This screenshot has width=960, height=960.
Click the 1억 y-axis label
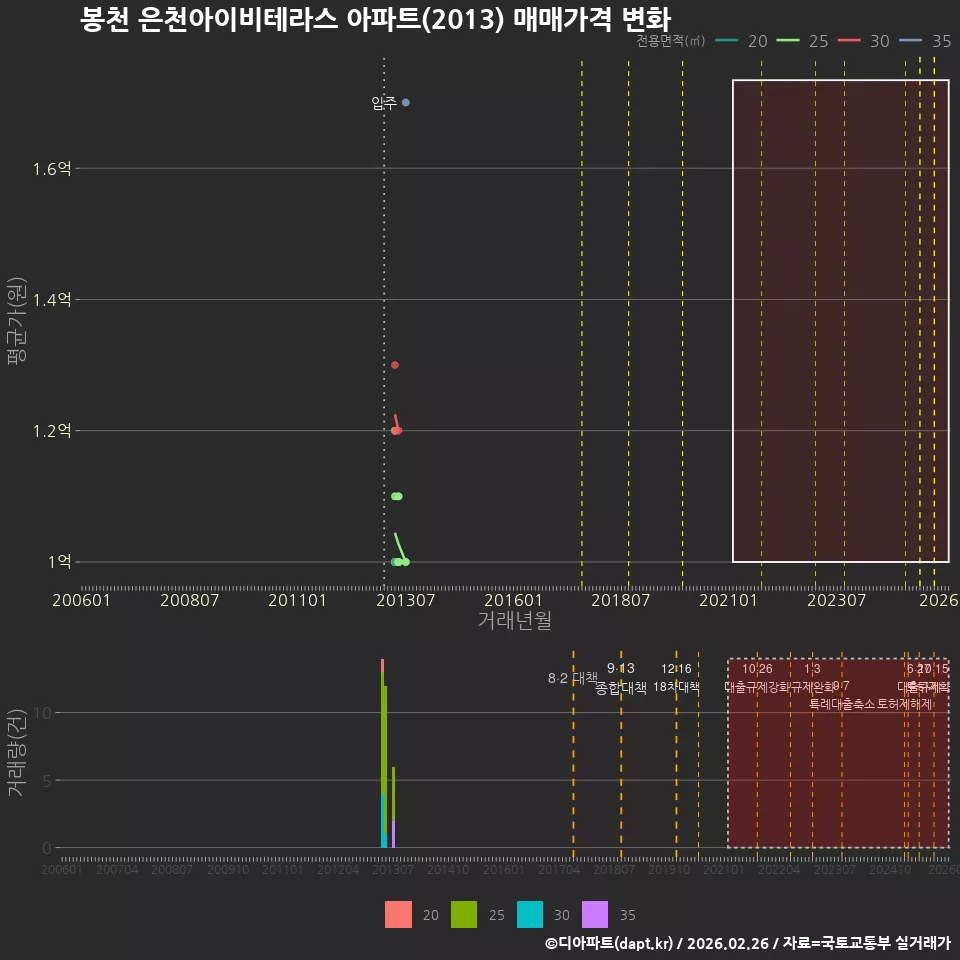click(x=59, y=561)
